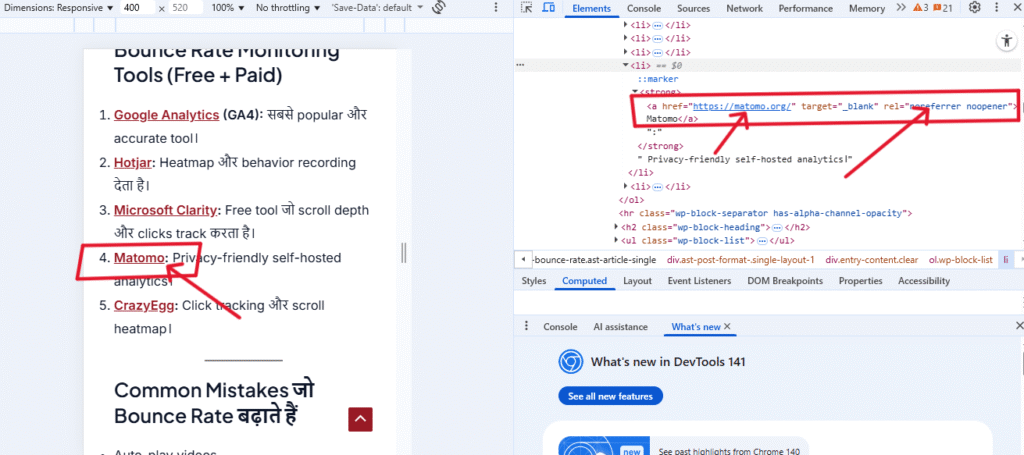Switch to the Elements tab
Viewport: 1024px width, 455px height.
click(591, 8)
